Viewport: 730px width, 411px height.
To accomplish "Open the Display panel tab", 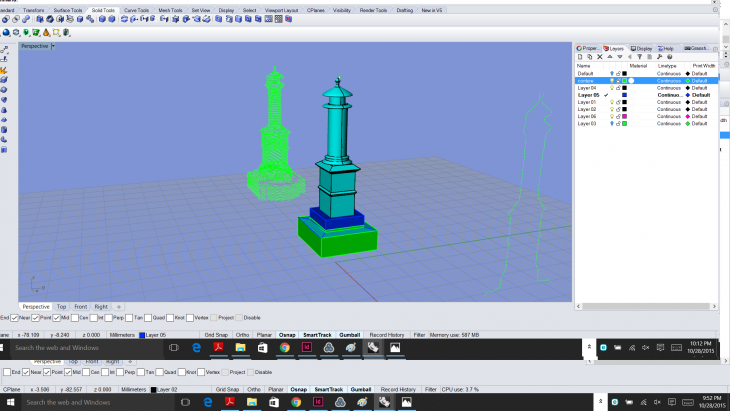I will pos(642,48).
